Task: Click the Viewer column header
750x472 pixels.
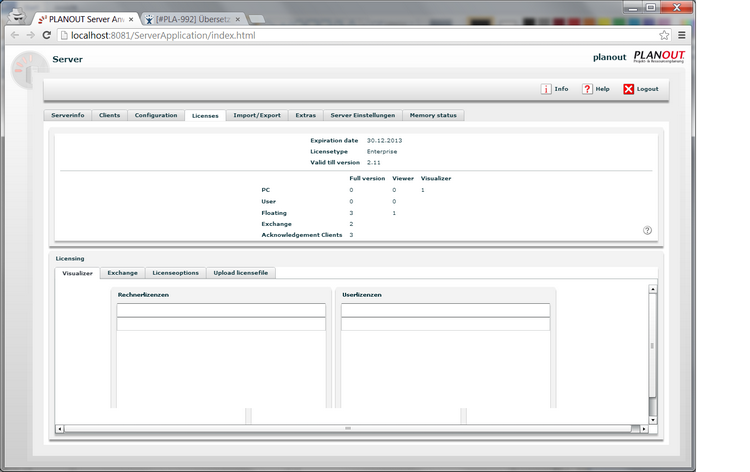Action: tap(403, 178)
